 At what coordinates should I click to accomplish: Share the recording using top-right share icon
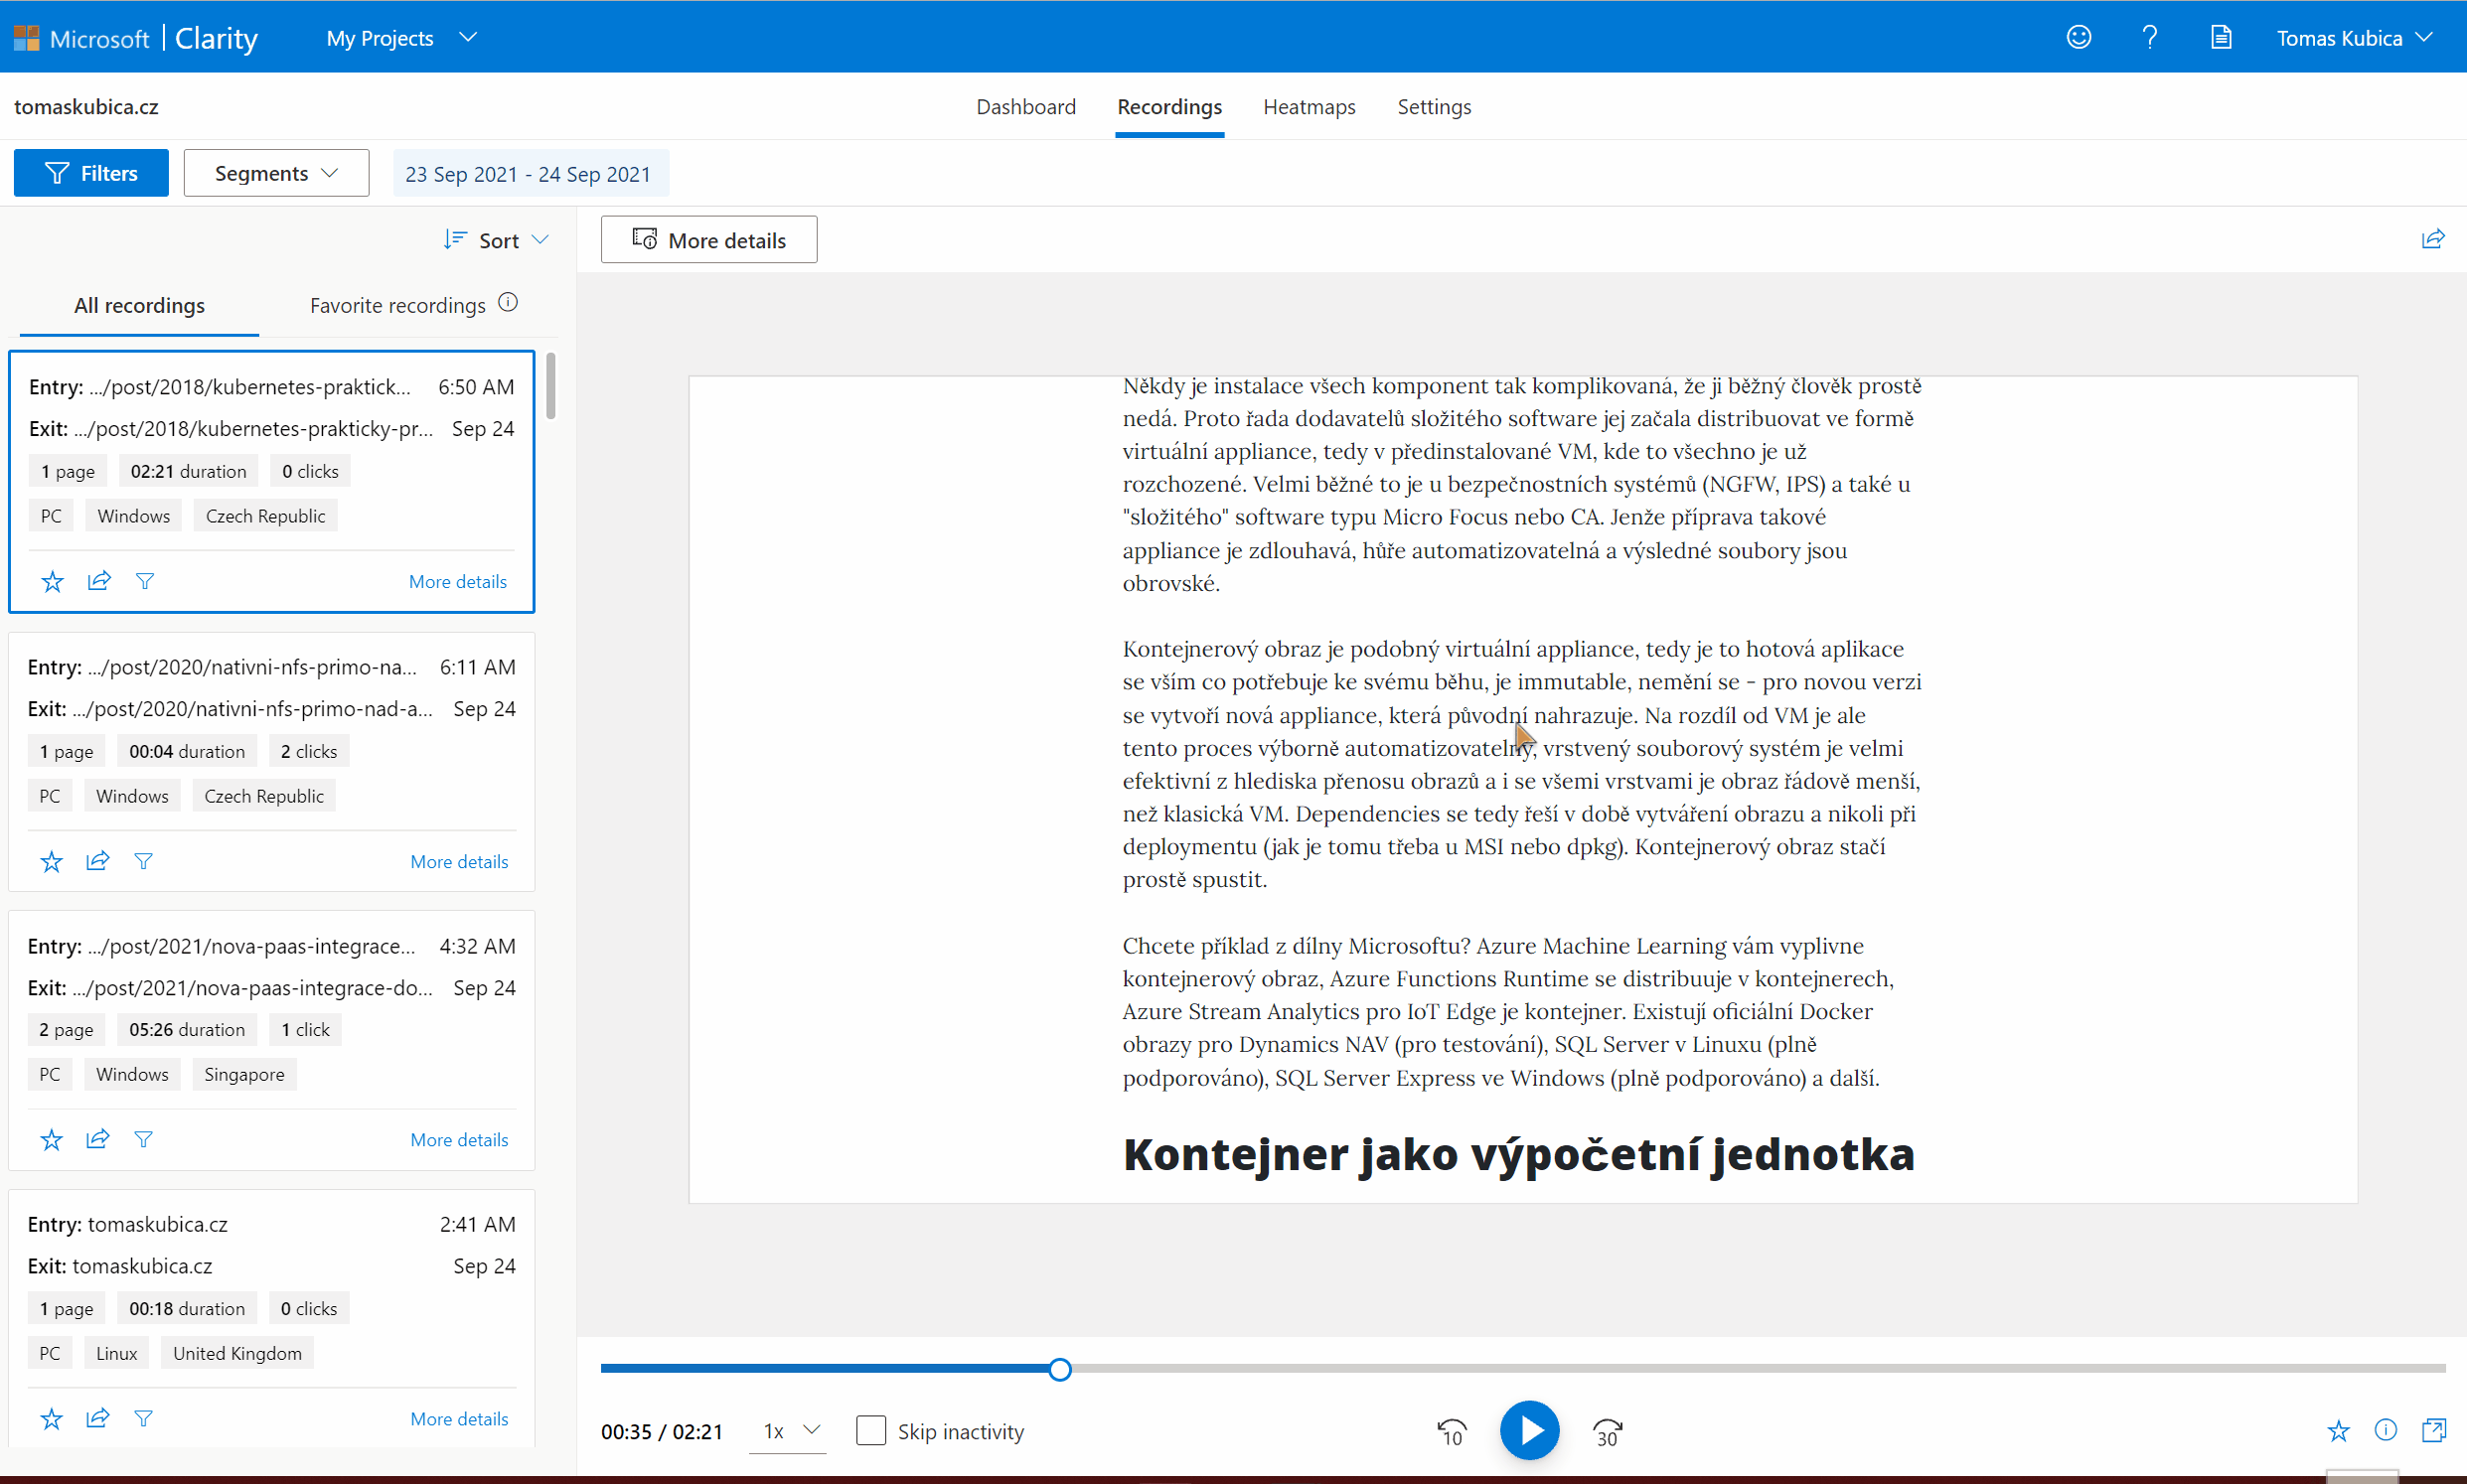pyautogui.click(x=2432, y=239)
